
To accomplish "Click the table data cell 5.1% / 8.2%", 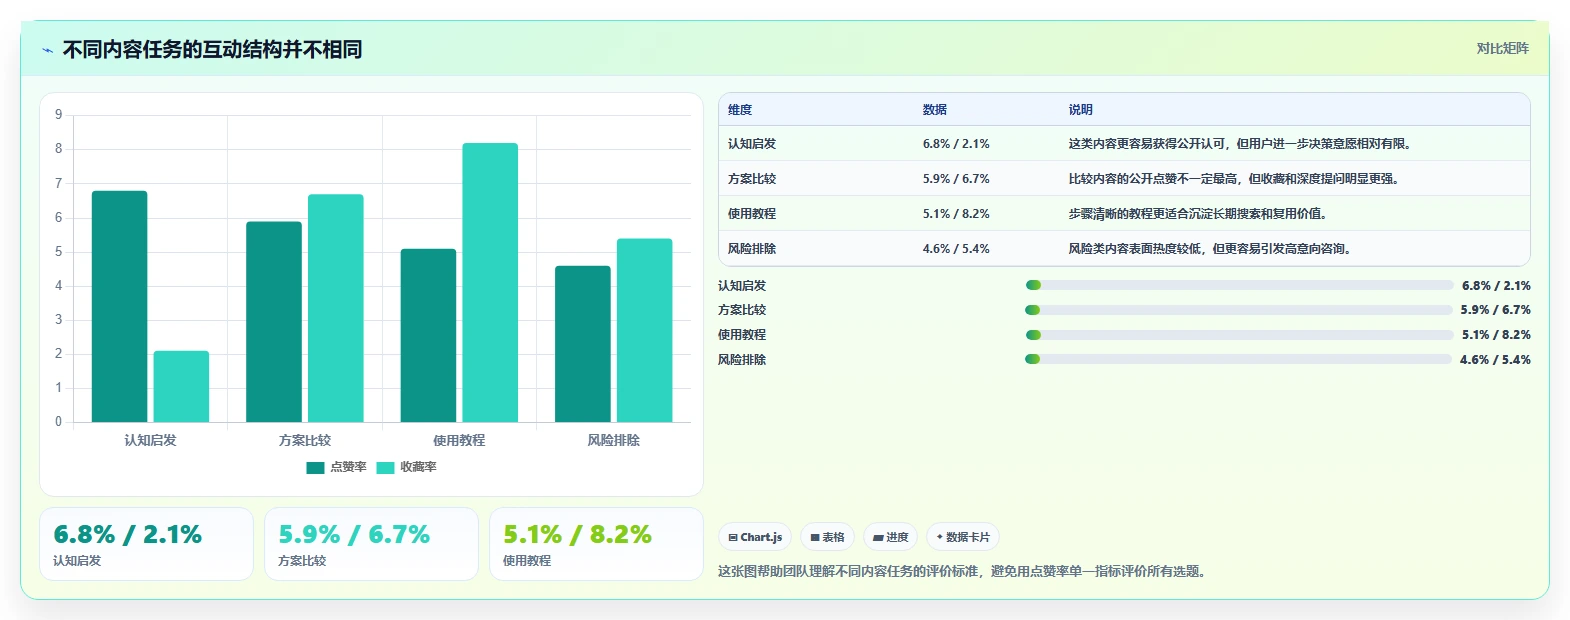I will 956,214.
